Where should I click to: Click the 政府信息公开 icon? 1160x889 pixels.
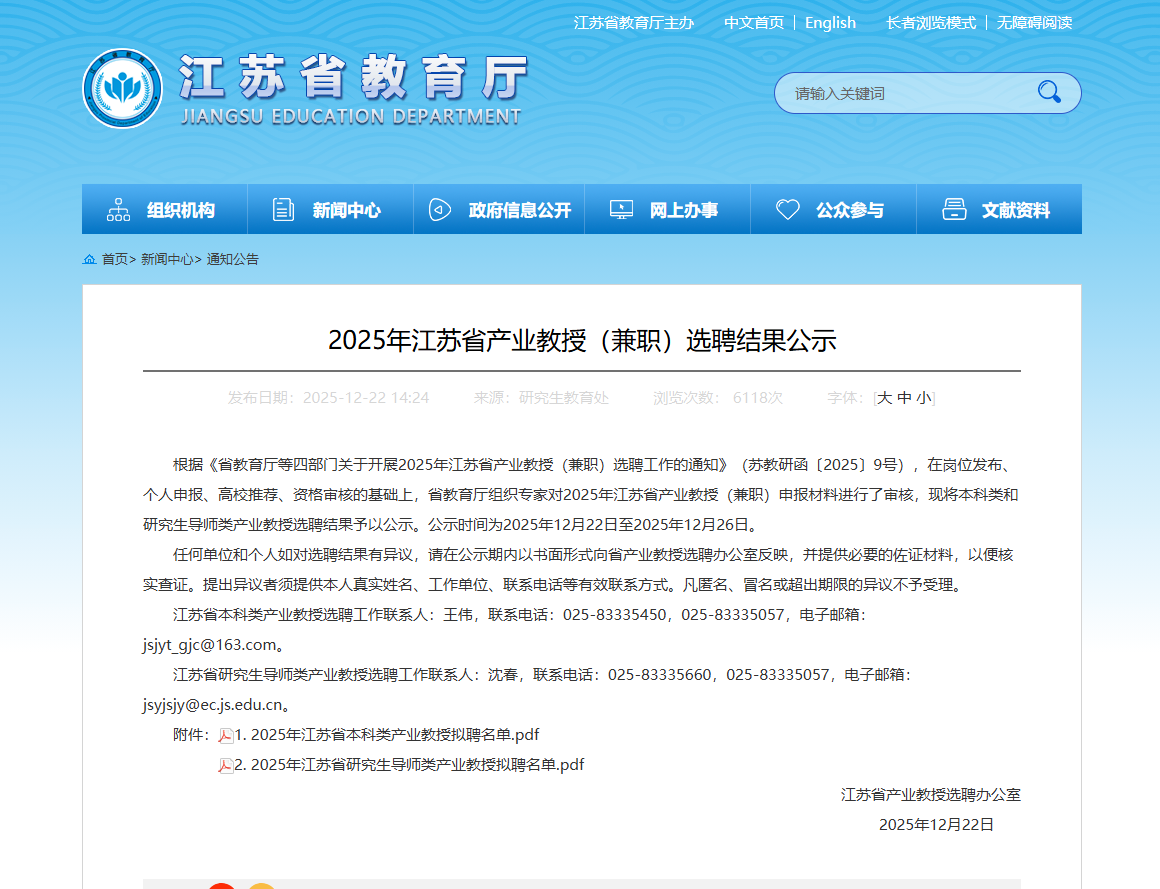point(440,210)
